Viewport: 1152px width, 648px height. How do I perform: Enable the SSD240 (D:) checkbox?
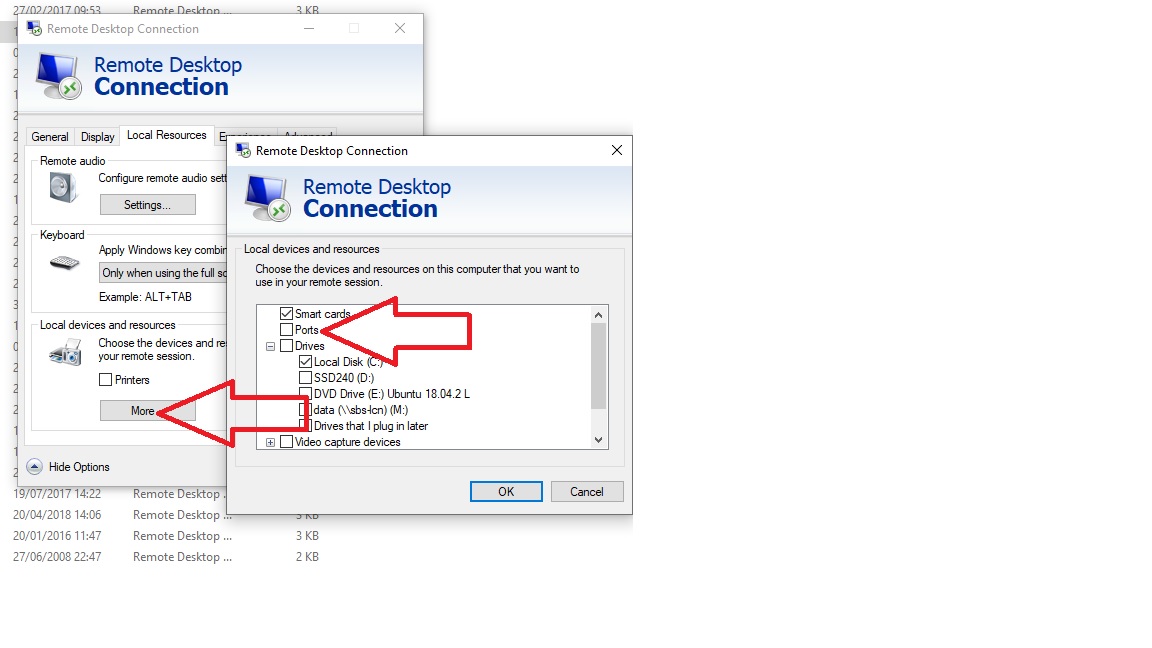(x=306, y=378)
